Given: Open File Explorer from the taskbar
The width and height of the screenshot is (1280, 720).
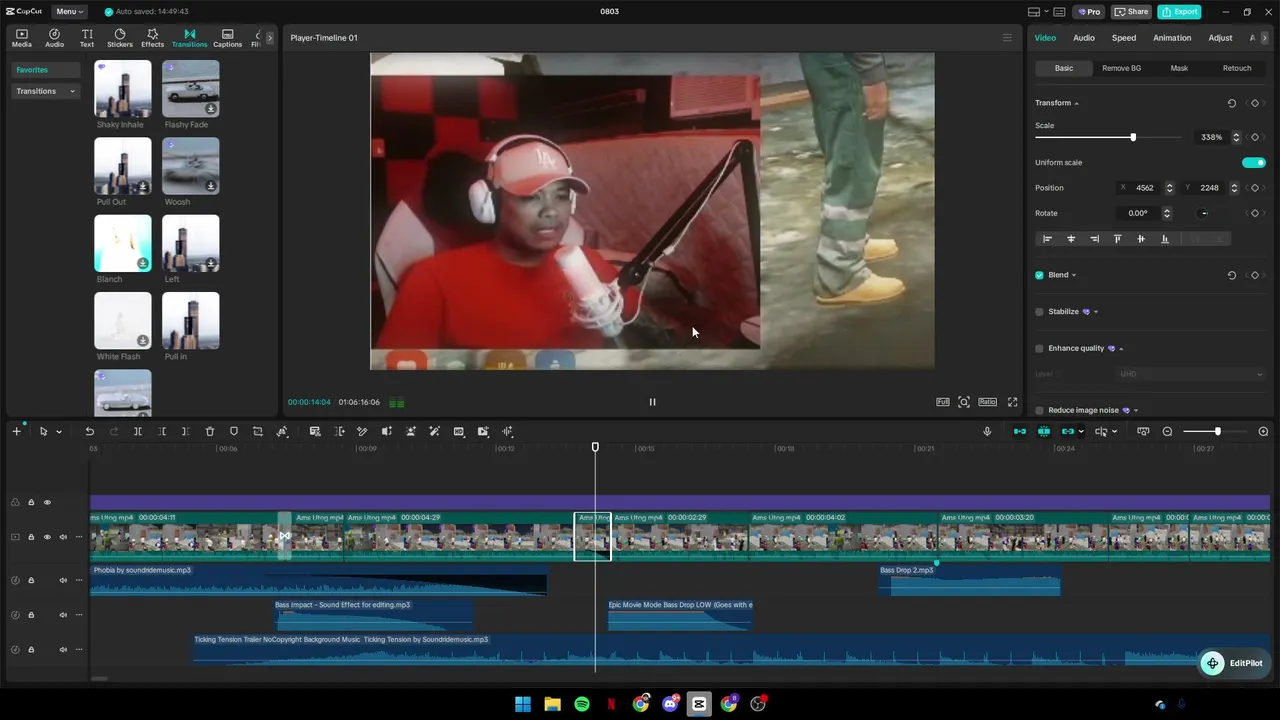Looking at the screenshot, I should tap(552, 704).
